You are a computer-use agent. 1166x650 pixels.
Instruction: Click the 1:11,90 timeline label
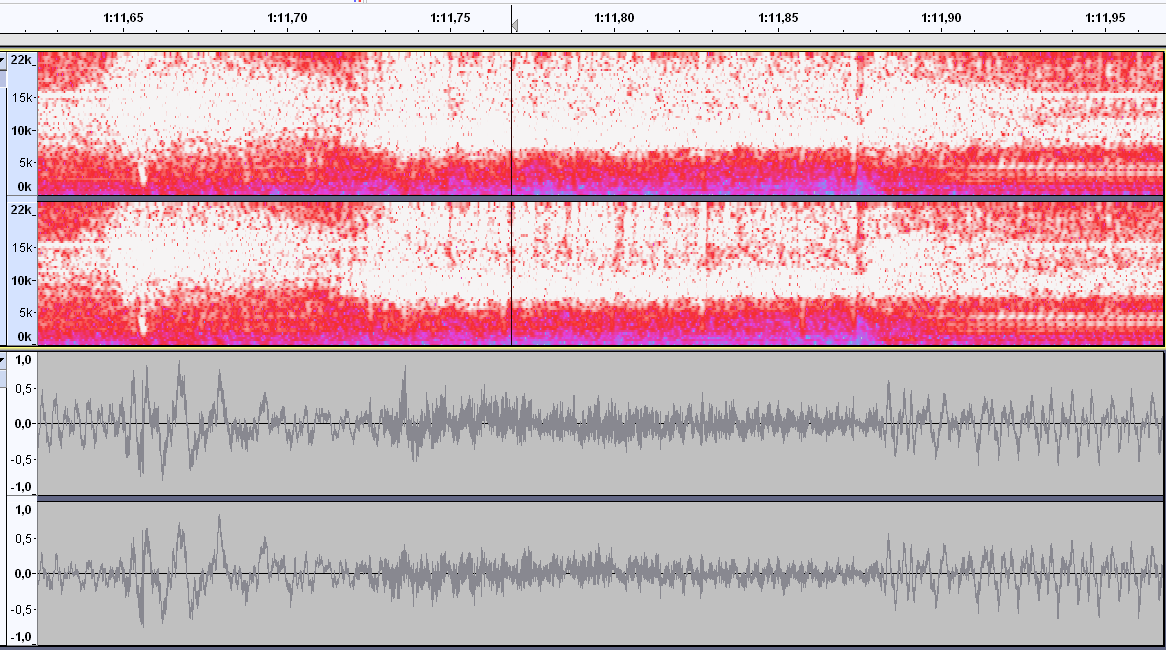point(941,17)
